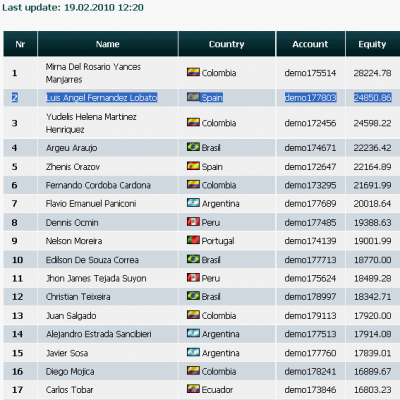Click the name Alejandro Estrada Sancibieri
Screen dimensions: 400x400
tap(99, 334)
